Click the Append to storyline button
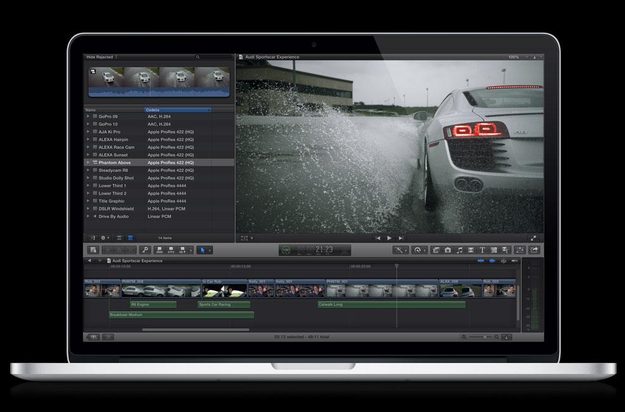625x412 pixels. point(183,250)
